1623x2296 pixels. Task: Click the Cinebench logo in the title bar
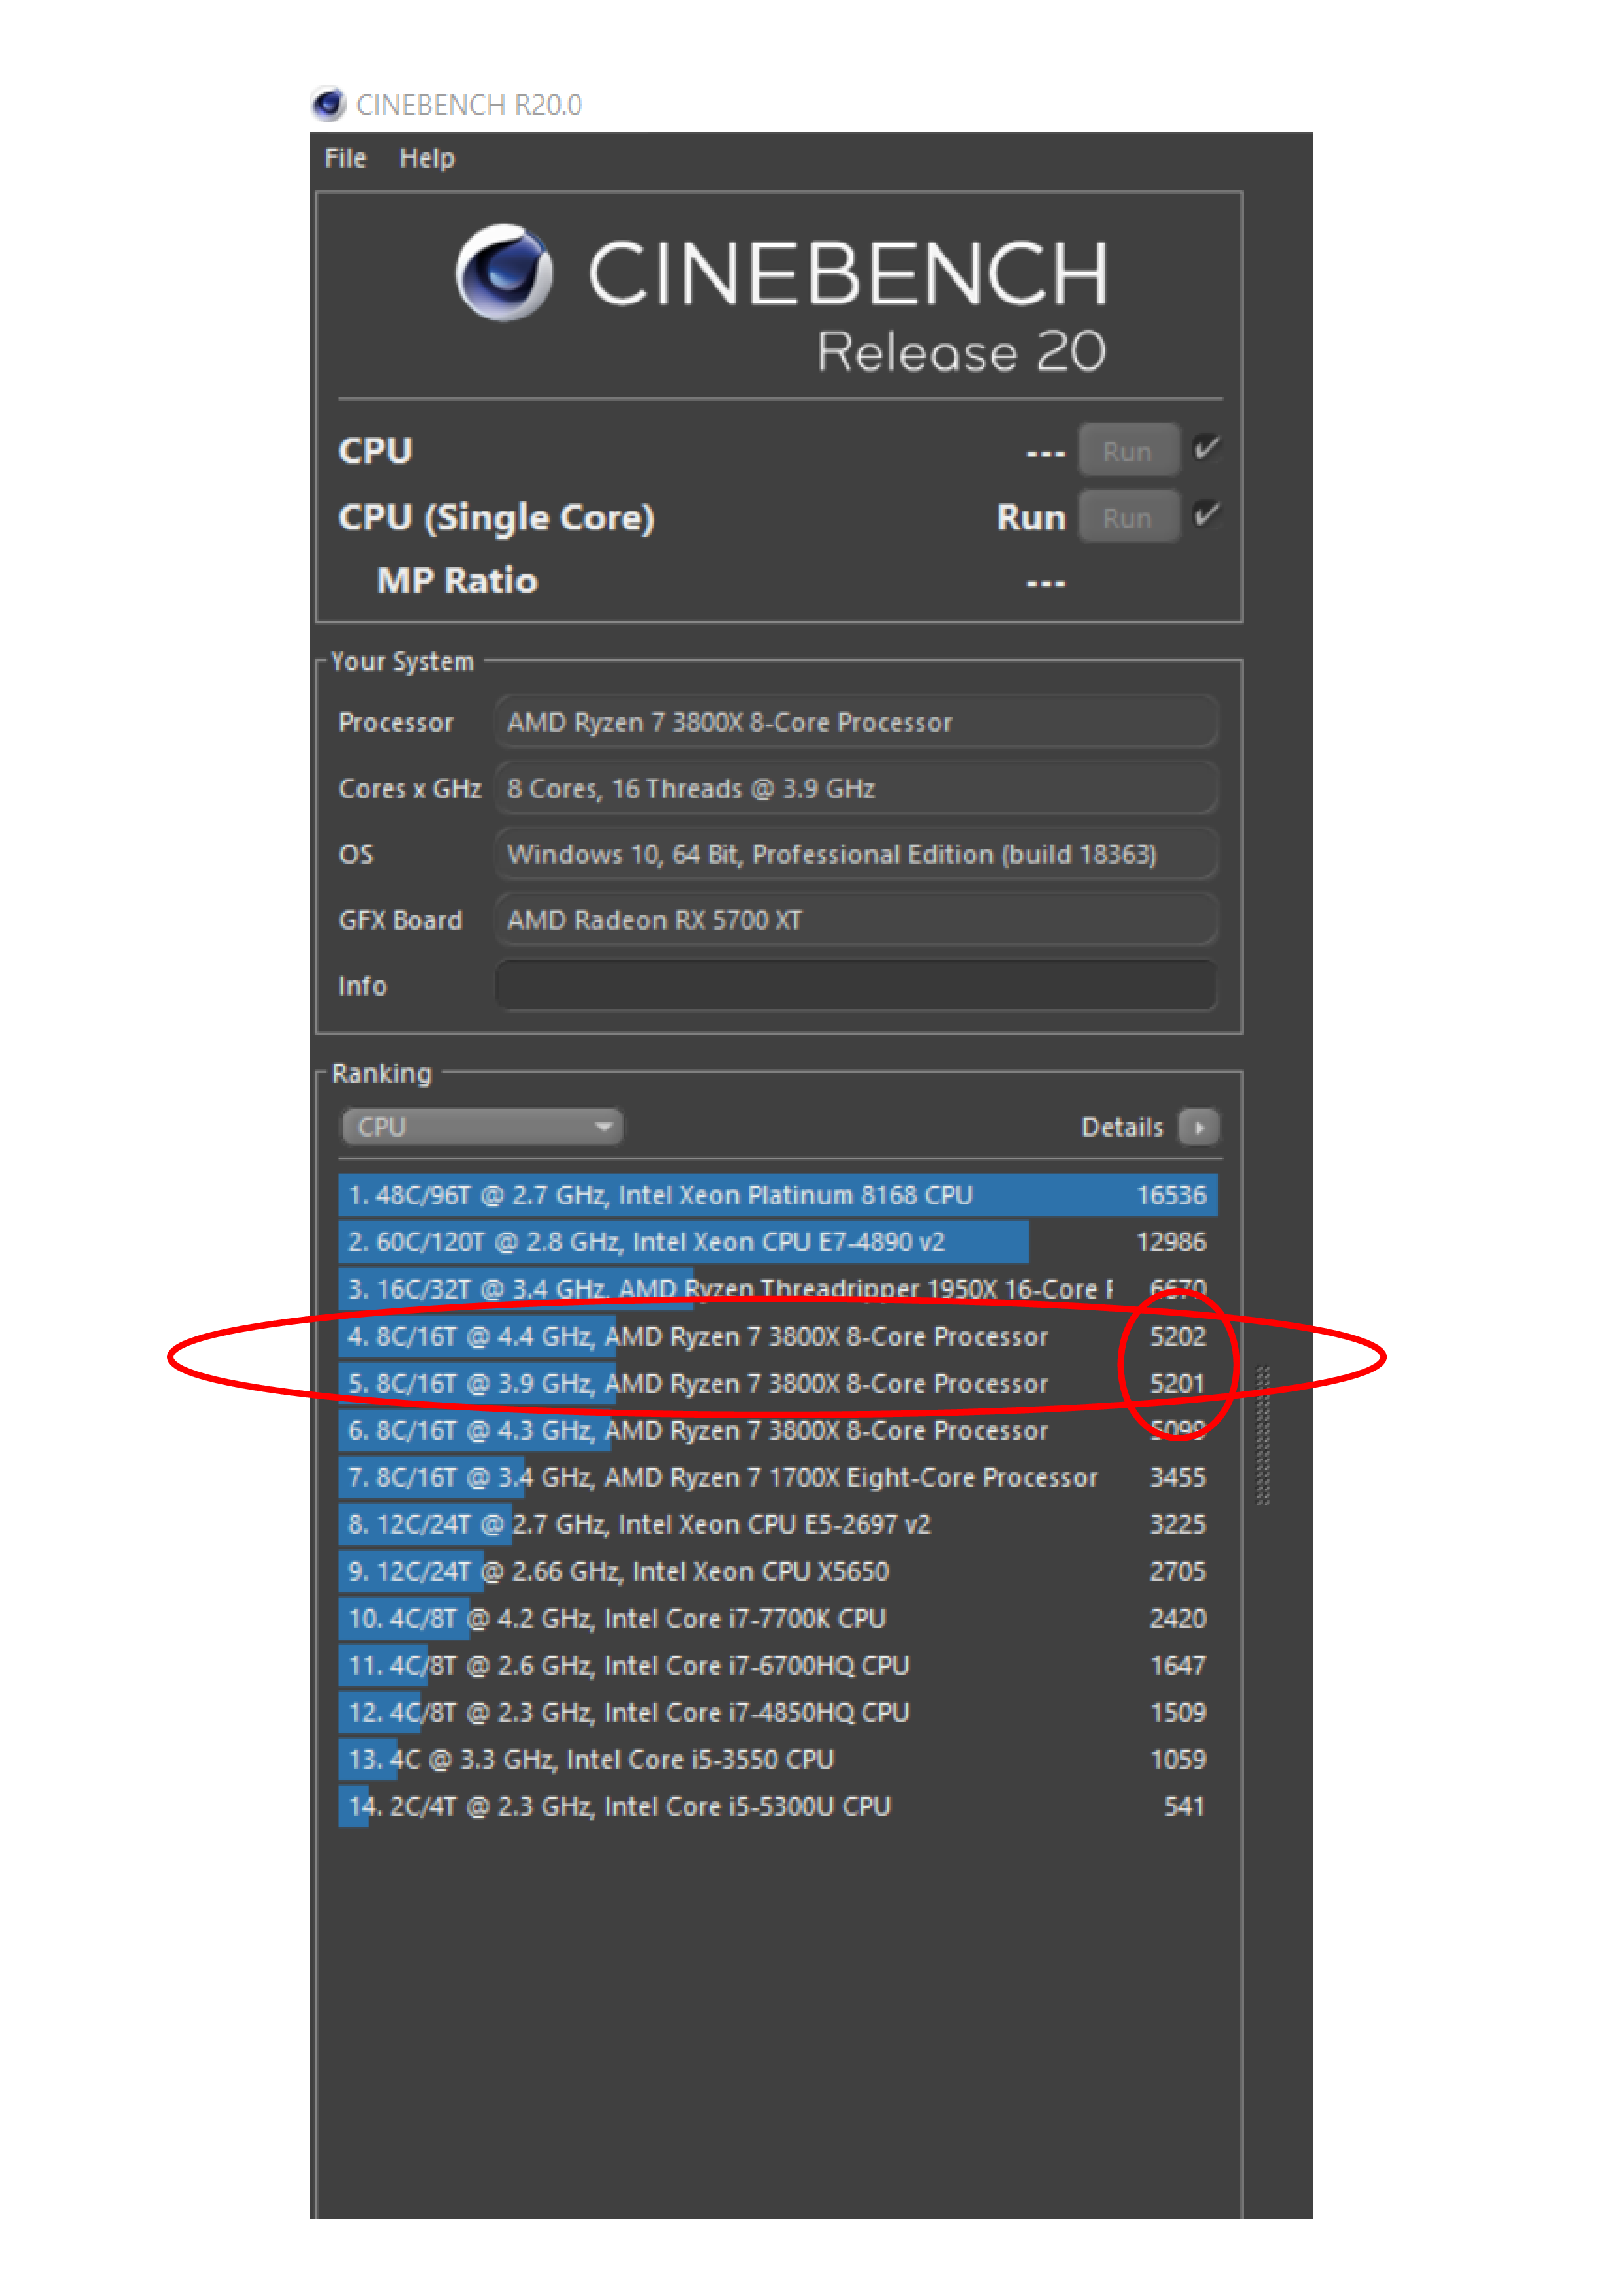click(x=330, y=104)
